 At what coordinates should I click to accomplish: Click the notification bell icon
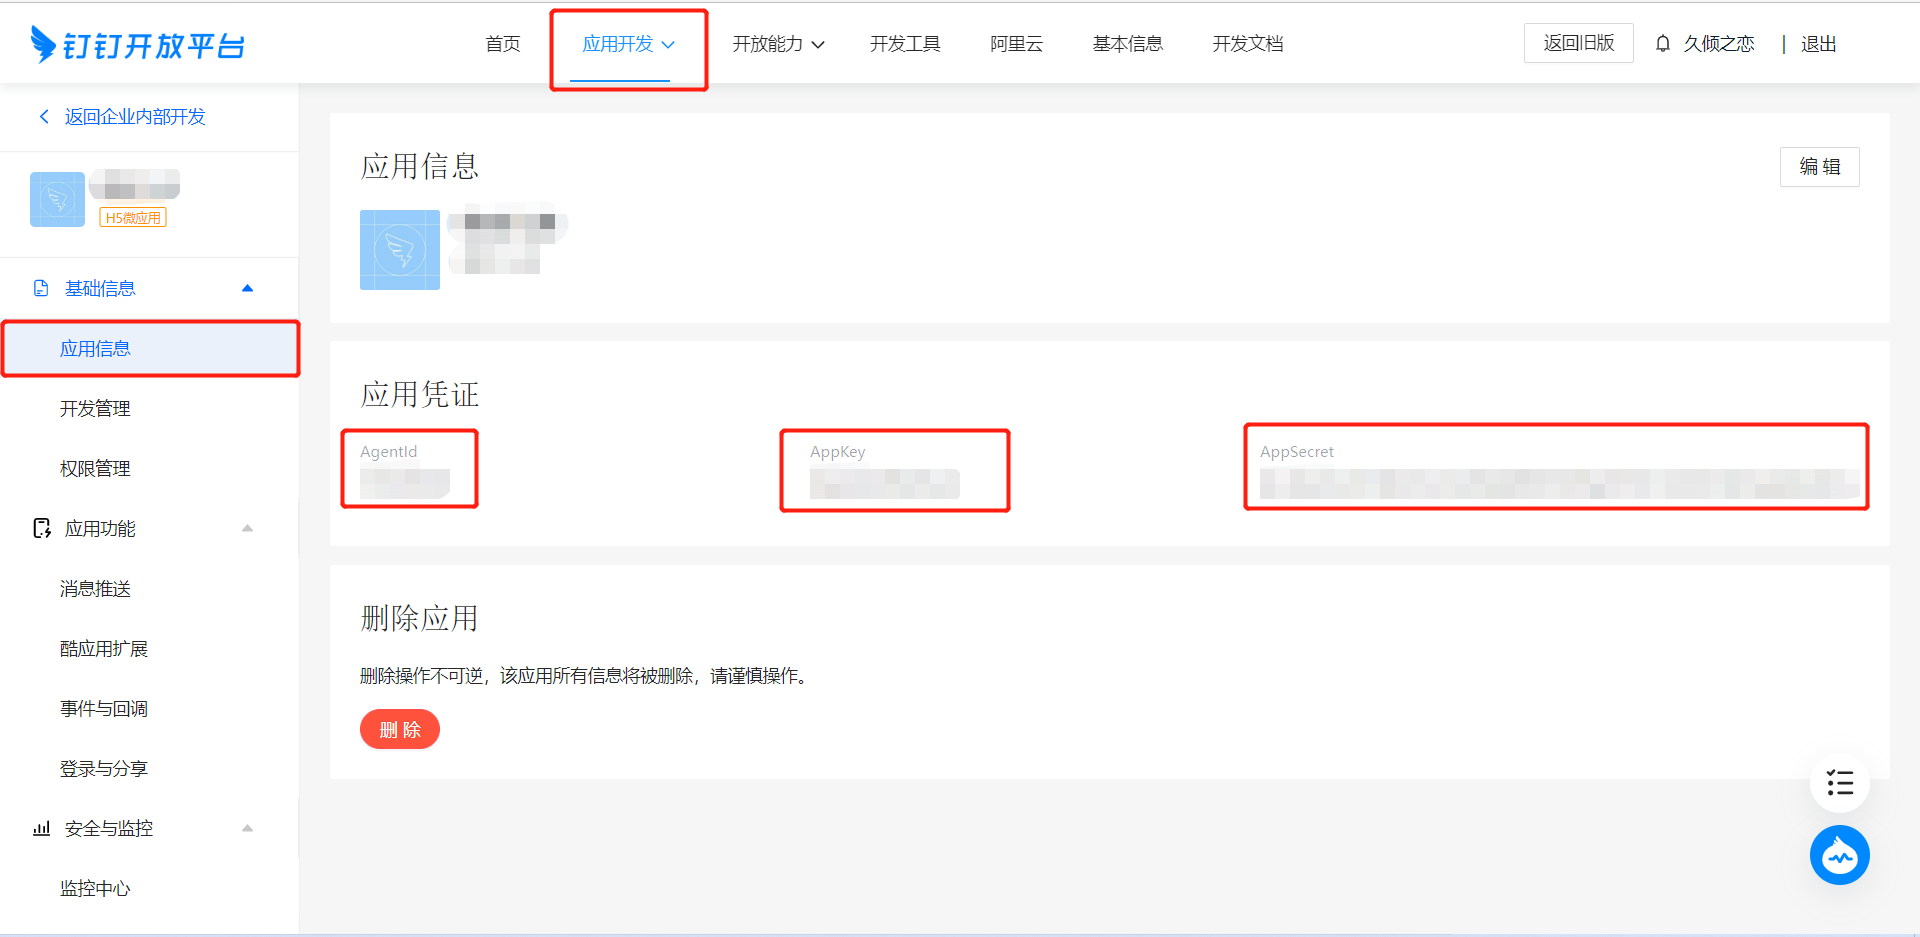1662,43
